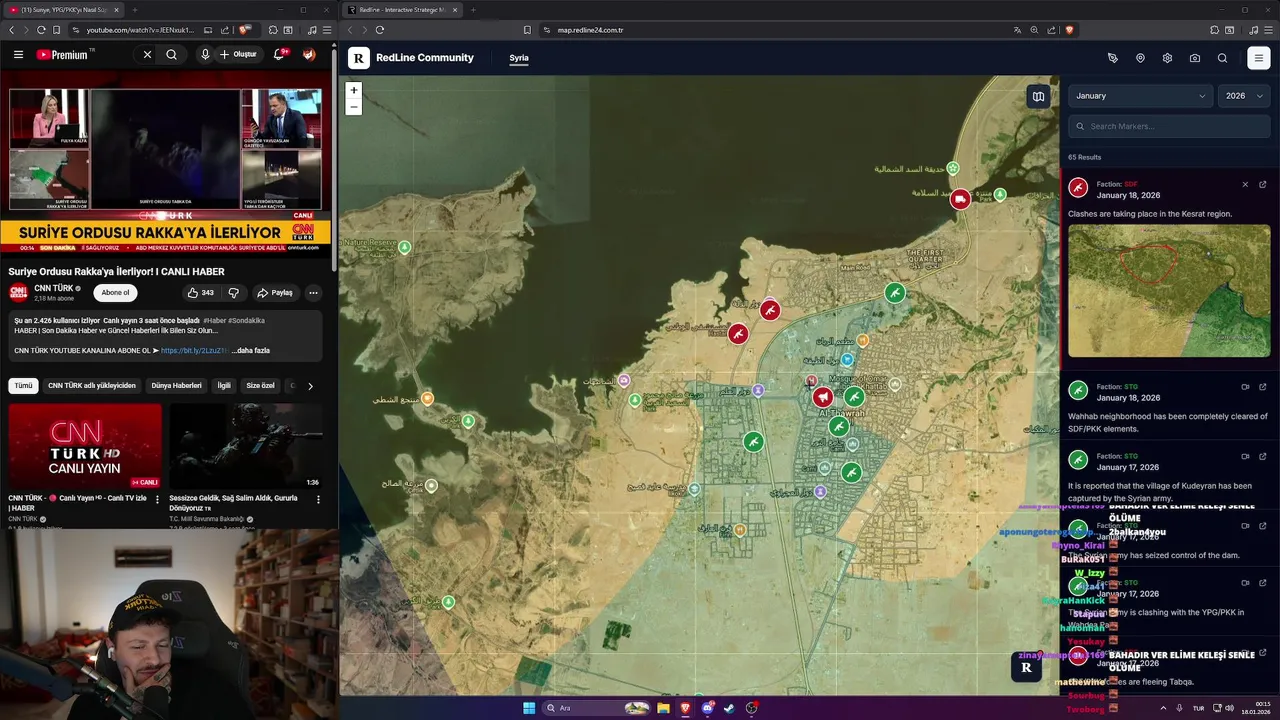Select the Syria tab in RedLine header

519,58
